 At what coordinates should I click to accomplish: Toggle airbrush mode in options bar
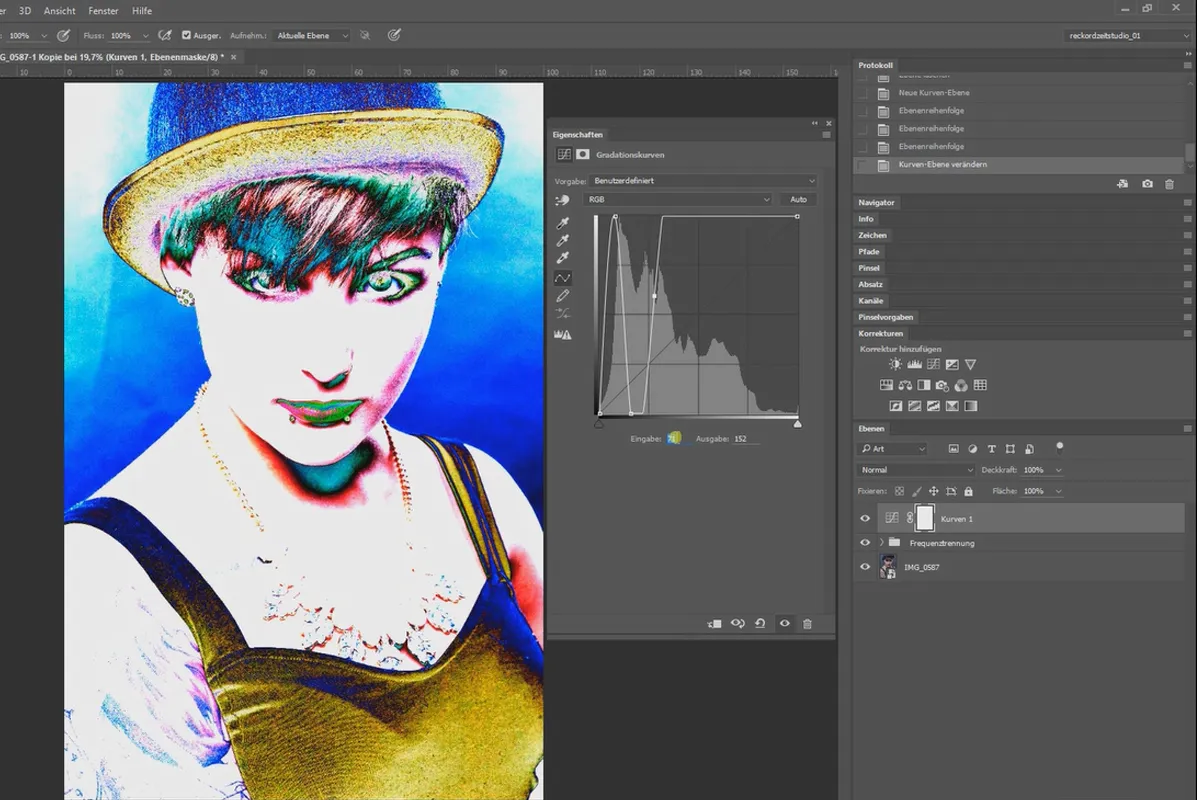pyautogui.click(x=163, y=35)
